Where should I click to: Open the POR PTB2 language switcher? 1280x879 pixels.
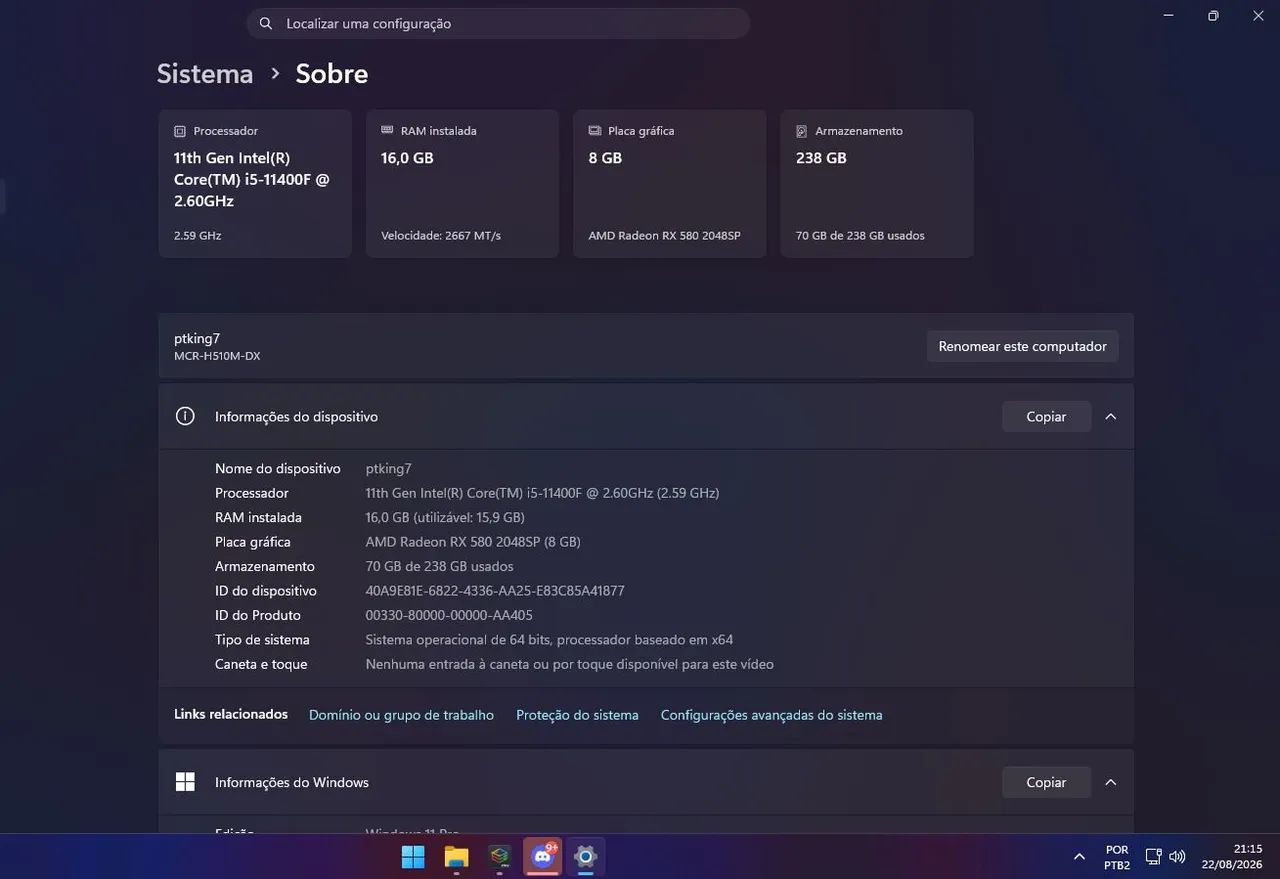[1117, 857]
